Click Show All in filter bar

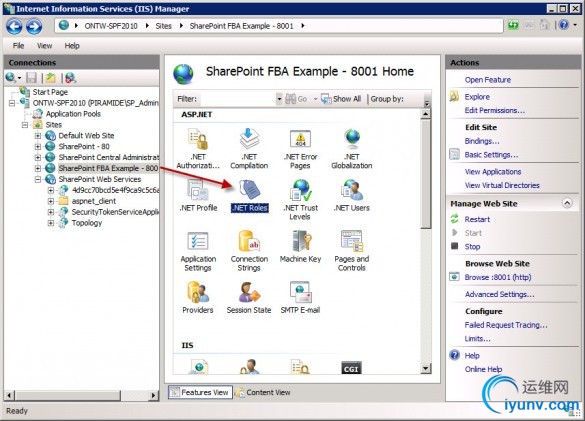(x=341, y=99)
